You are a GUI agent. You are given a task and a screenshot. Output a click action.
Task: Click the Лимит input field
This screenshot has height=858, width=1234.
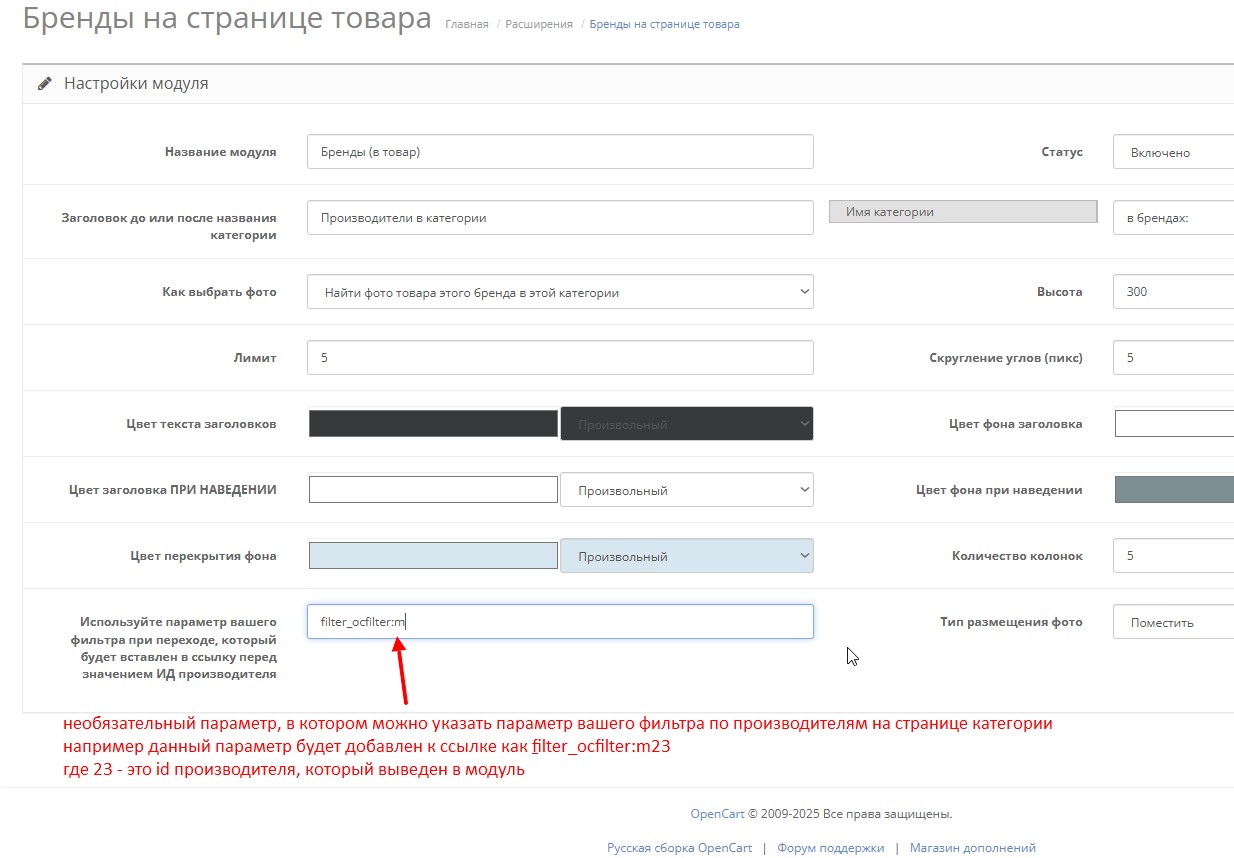click(x=560, y=357)
